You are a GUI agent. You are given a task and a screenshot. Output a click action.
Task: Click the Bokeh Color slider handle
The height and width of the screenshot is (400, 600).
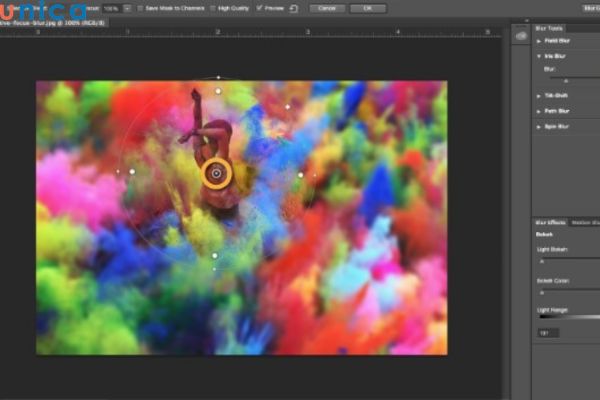click(542, 293)
